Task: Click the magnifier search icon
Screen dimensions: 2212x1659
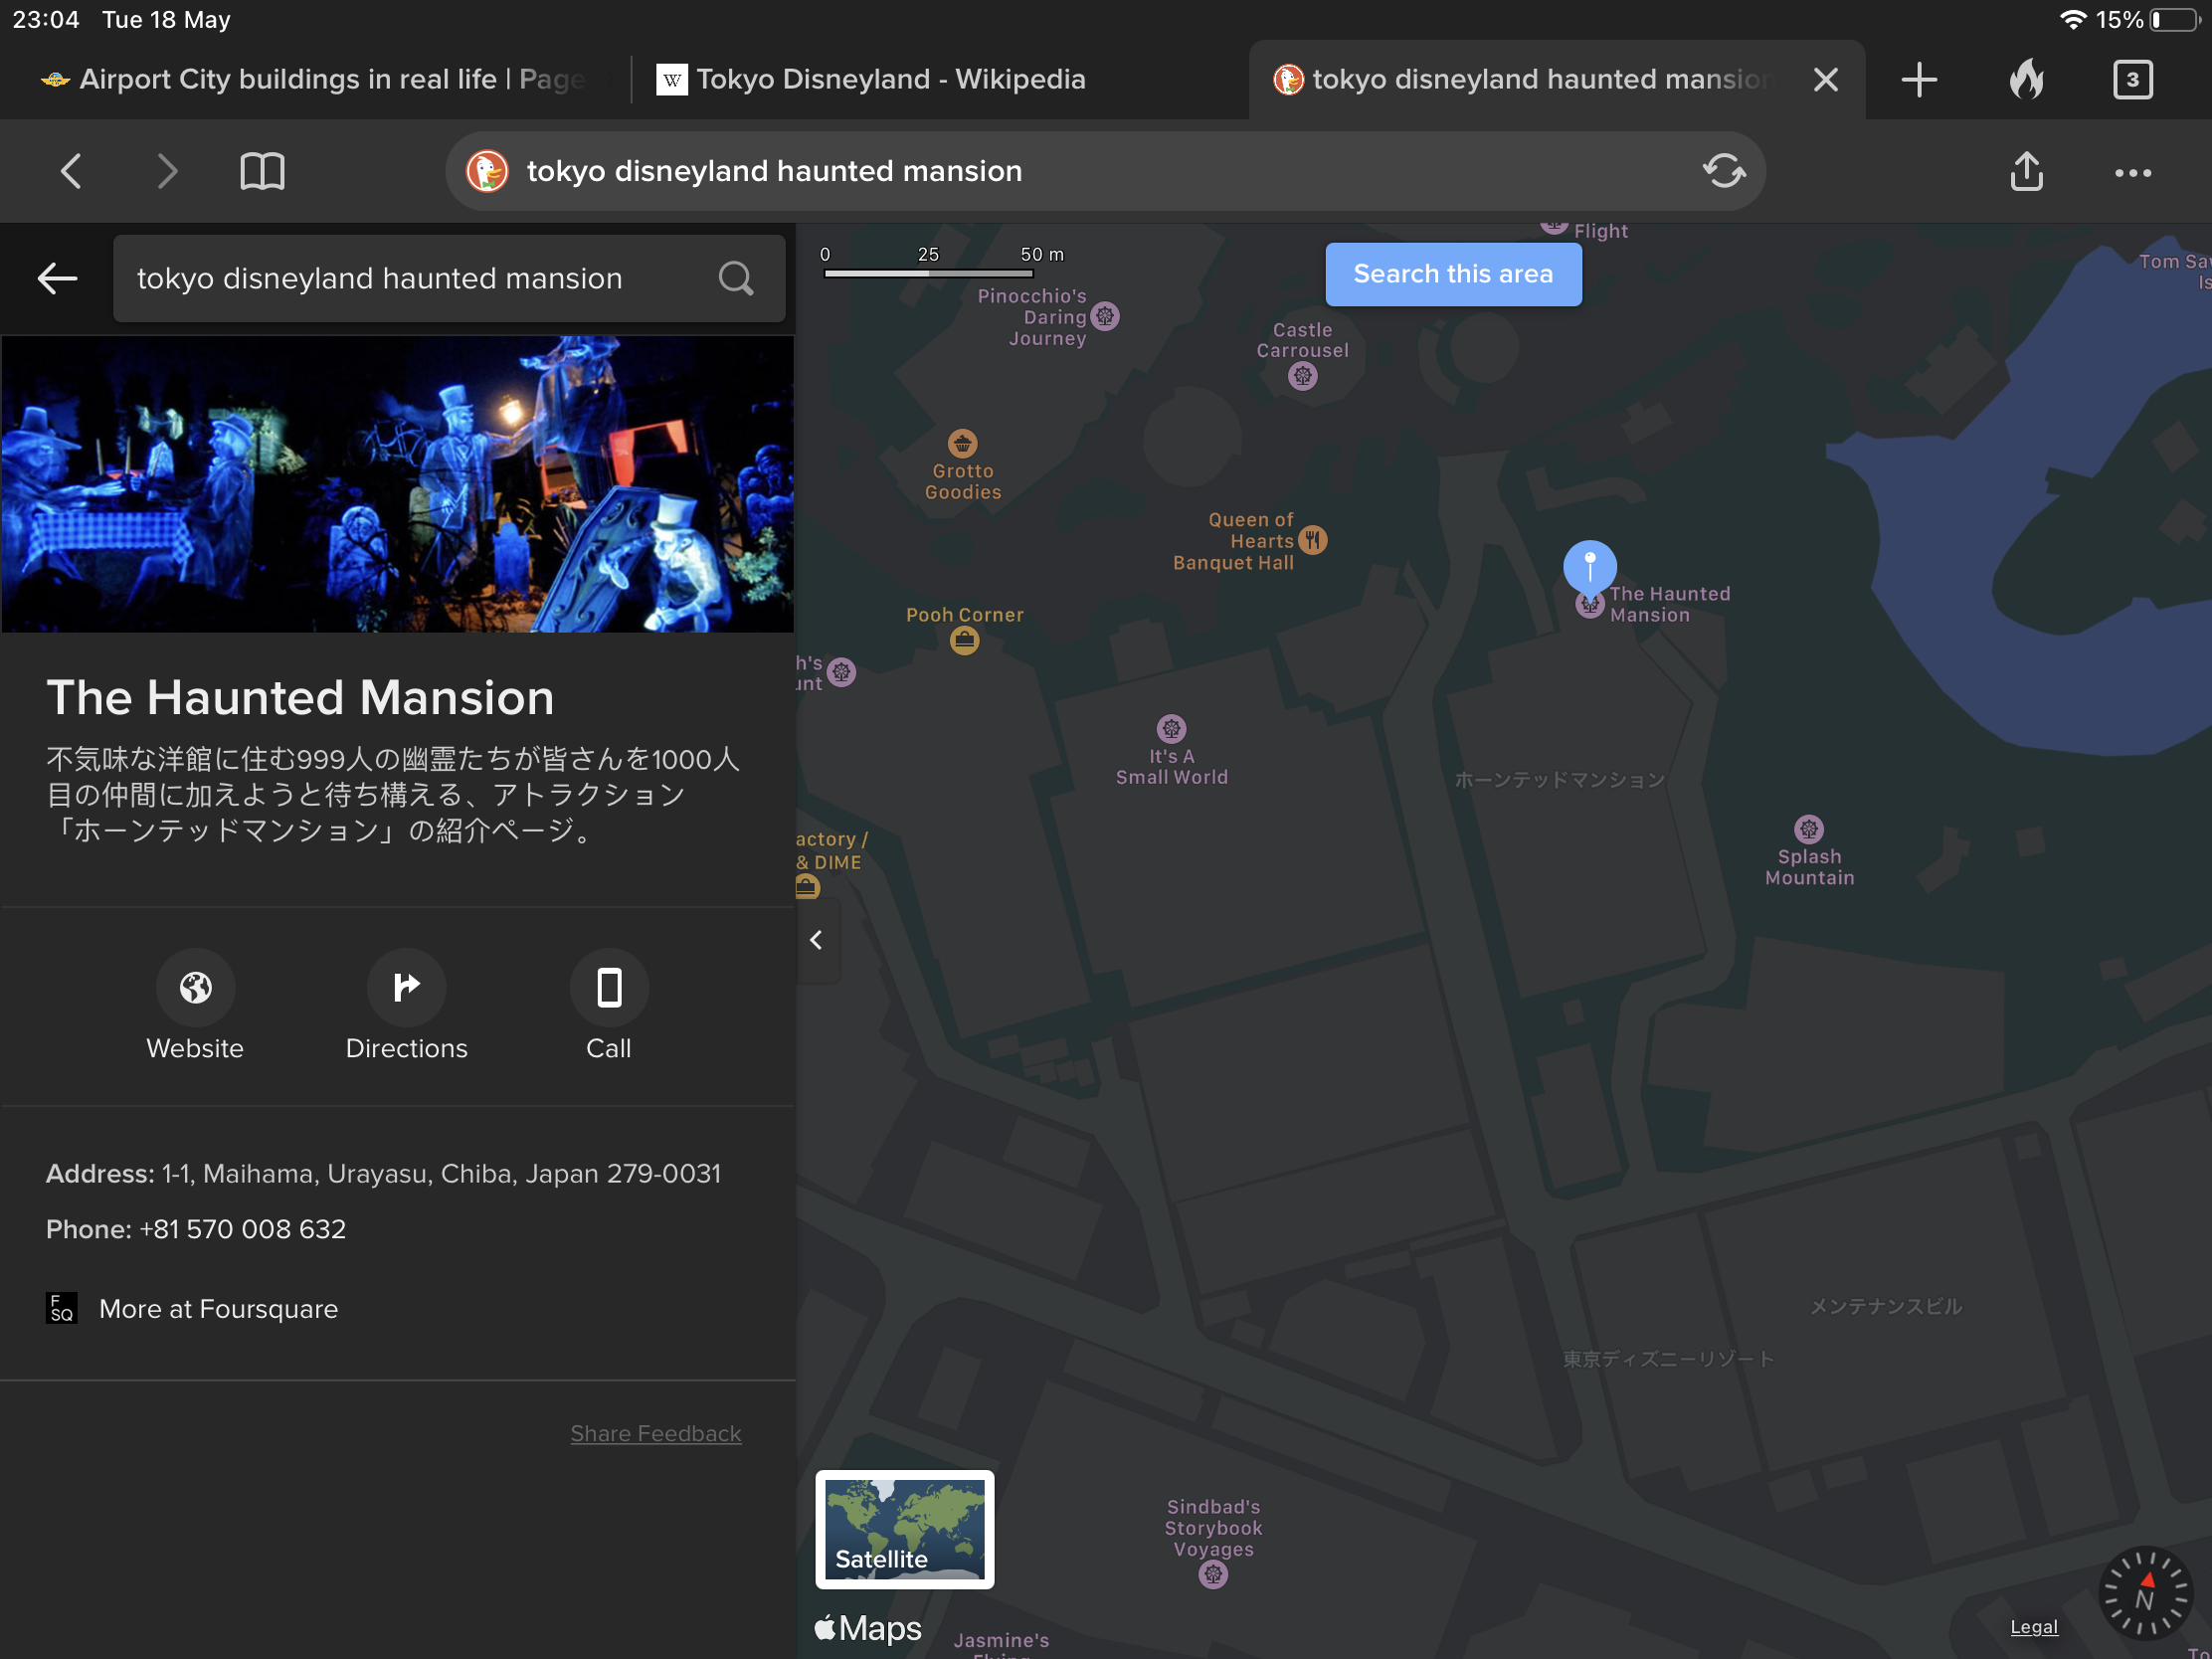Action: (735, 278)
